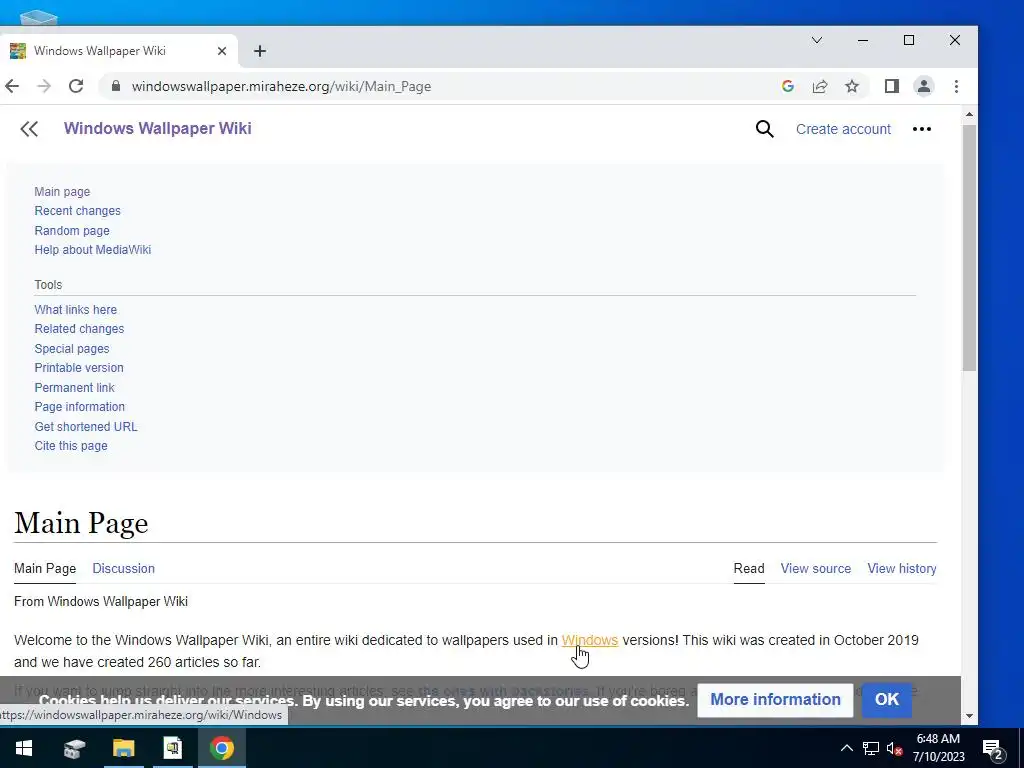The width and height of the screenshot is (1024, 768).
Task: Open Permanent link
Action: coord(74,387)
